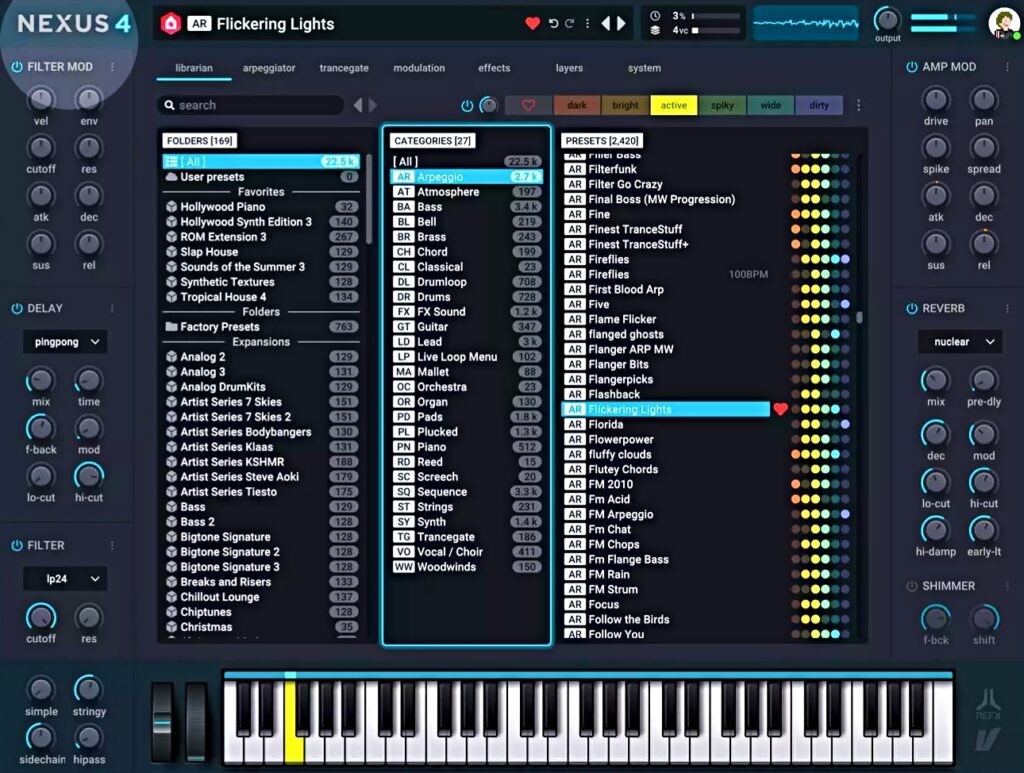This screenshot has height=773, width=1024.
Task: Open the filter type dropdown showing lp24
Action: click(x=63, y=579)
